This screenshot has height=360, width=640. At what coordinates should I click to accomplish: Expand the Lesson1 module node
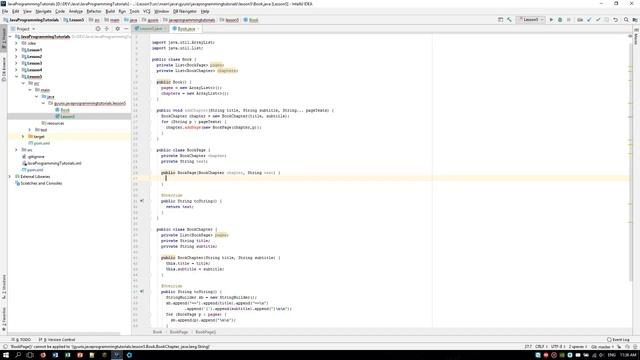pyautogui.click(x=17, y=50)
